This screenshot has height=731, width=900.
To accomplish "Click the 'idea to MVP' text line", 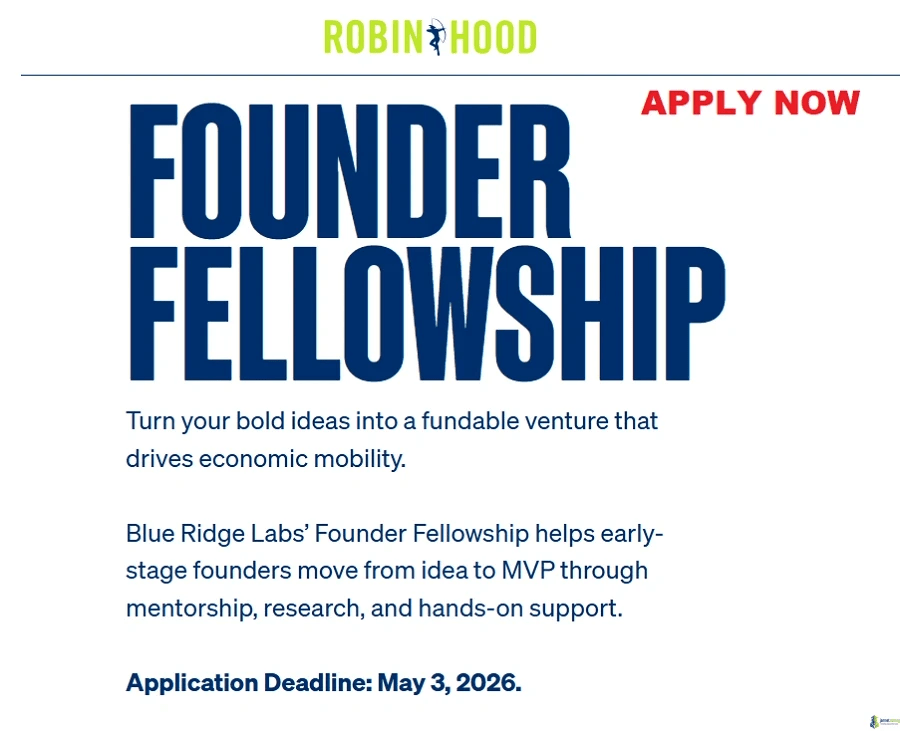I will tap(387, 571).
